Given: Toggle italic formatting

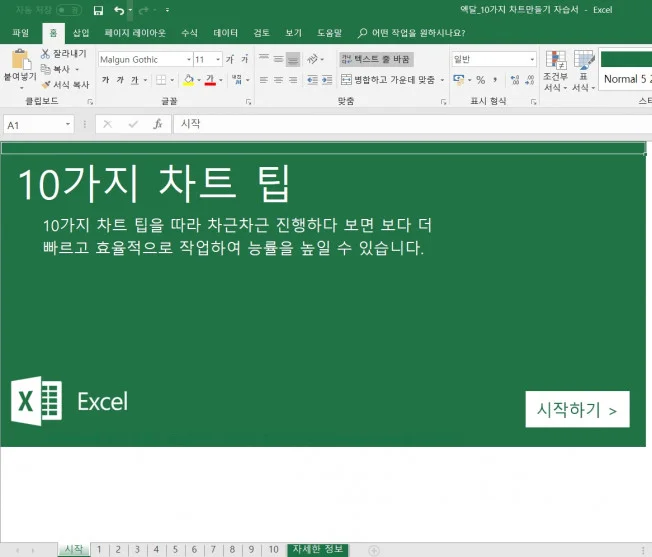Looking at the screenshot, I should pos(120,80).
